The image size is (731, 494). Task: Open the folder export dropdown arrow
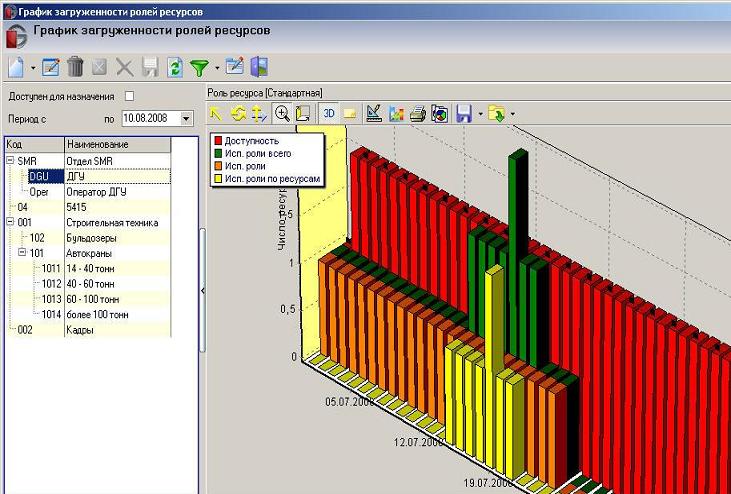[x=513, y=114]
